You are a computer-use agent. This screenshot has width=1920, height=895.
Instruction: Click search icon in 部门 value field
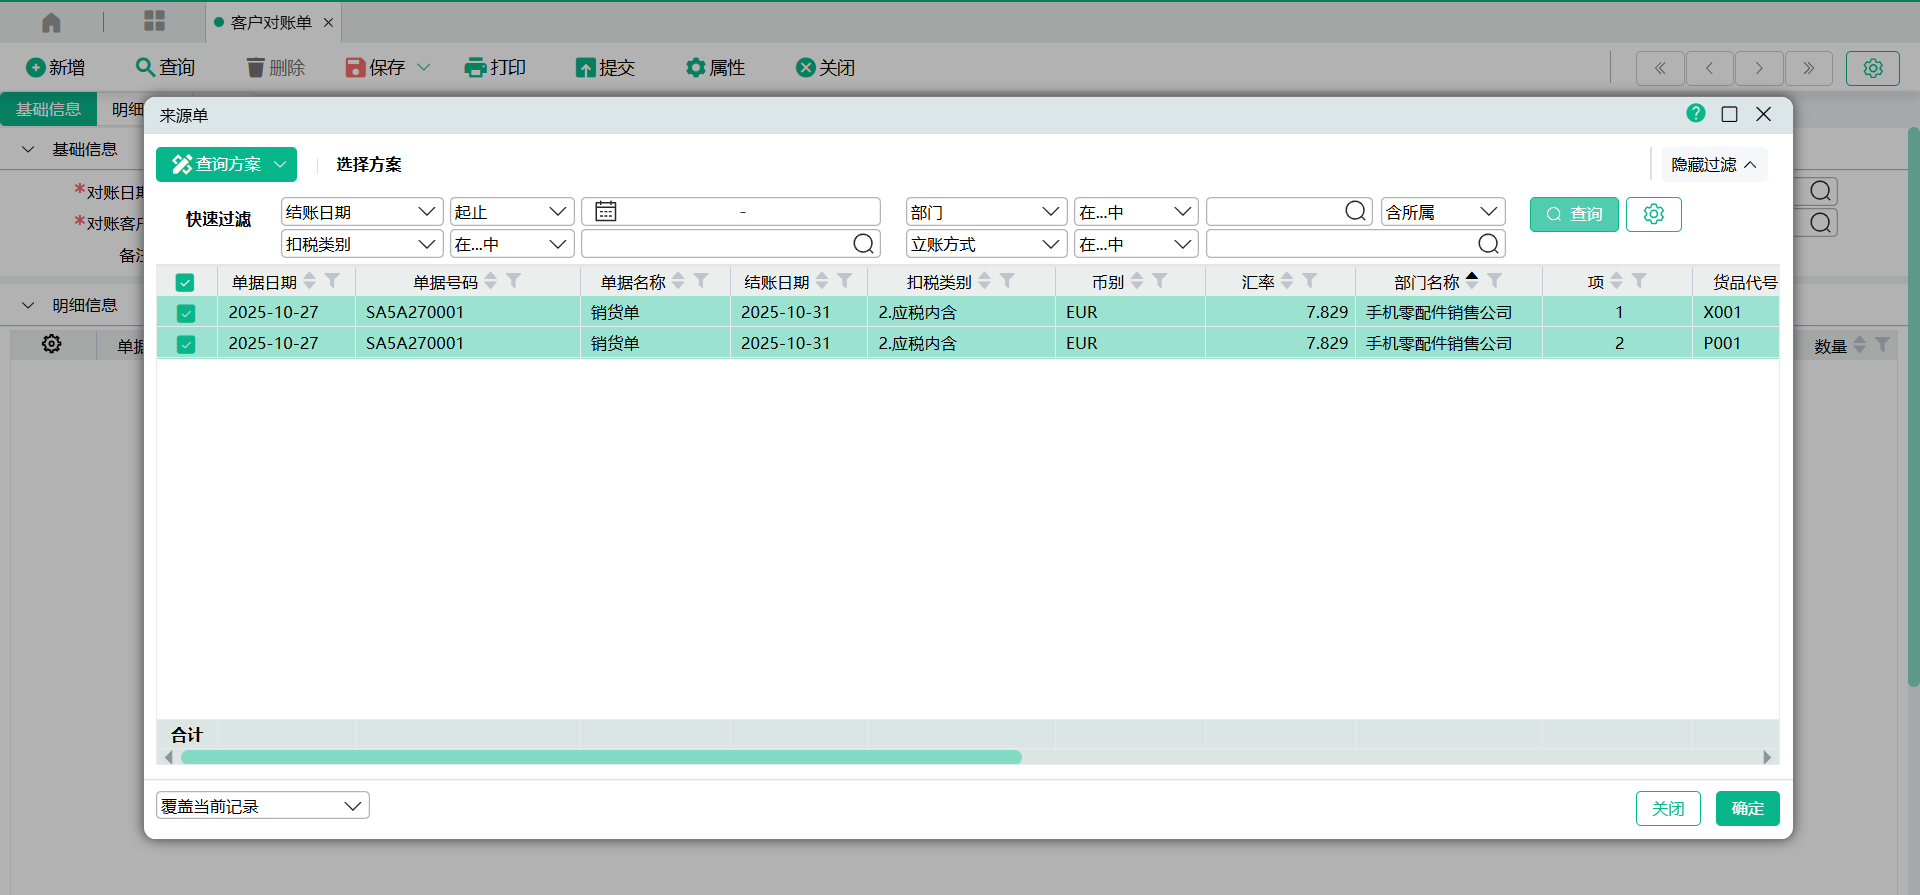(1355, 212)
